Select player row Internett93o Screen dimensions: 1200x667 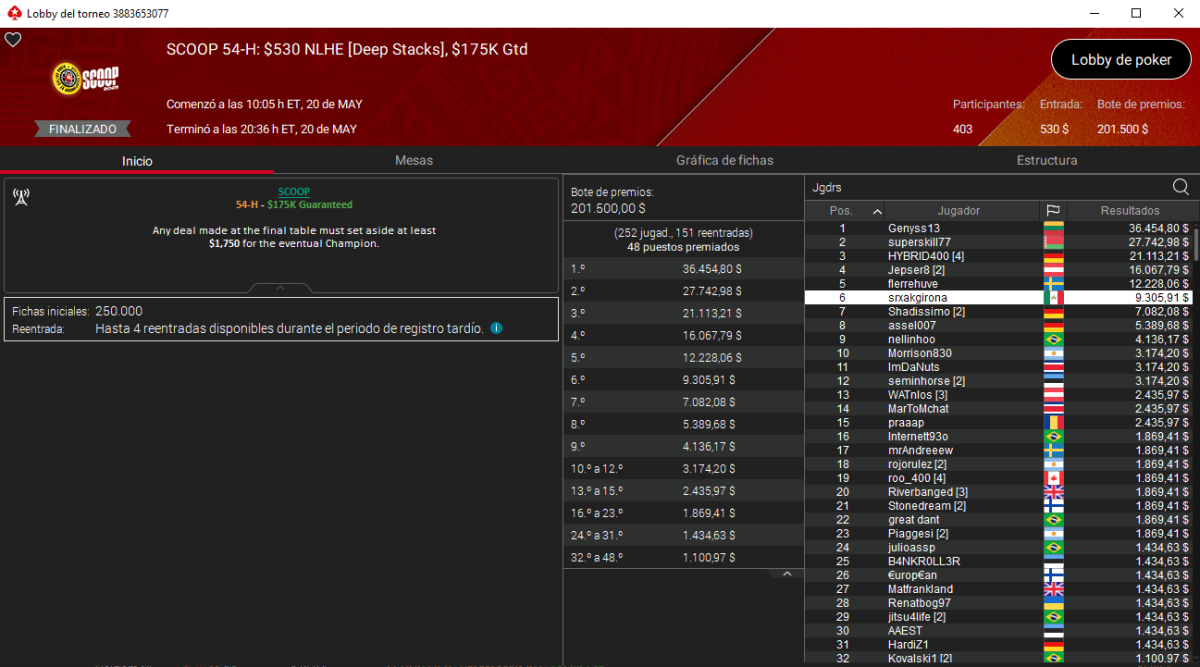[998, 437]
